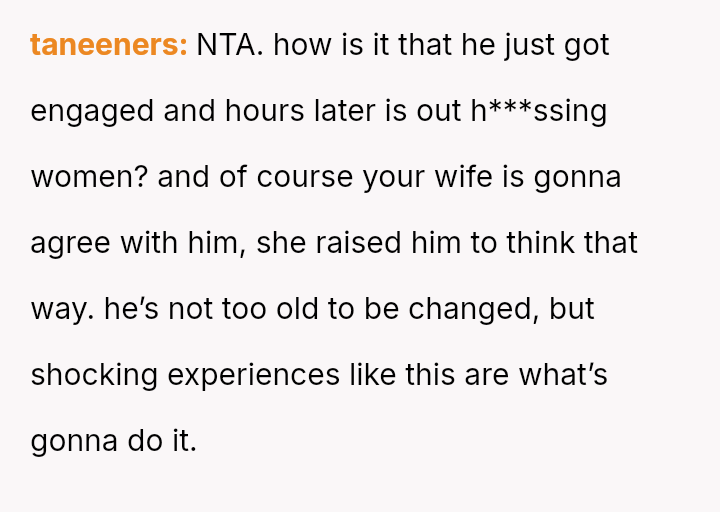The height and width of the screenshot is (512, 720).
Task: Open the taneeners user profile link
Action: click(108, 45)
